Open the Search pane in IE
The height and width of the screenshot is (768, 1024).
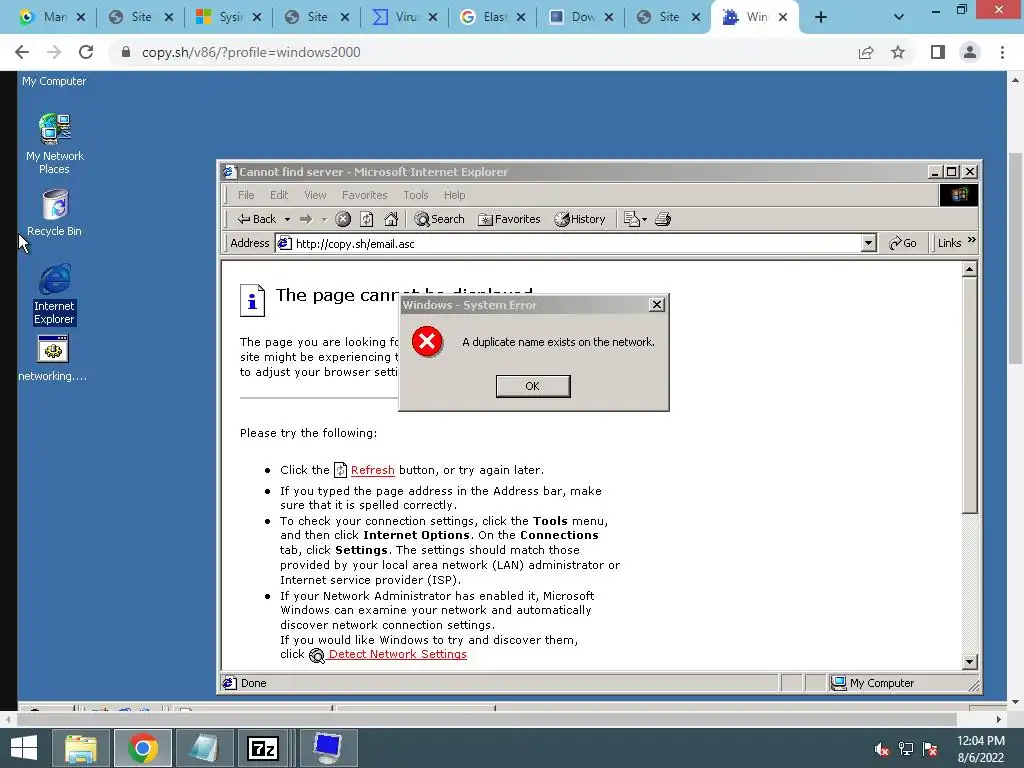coord(440,219)
